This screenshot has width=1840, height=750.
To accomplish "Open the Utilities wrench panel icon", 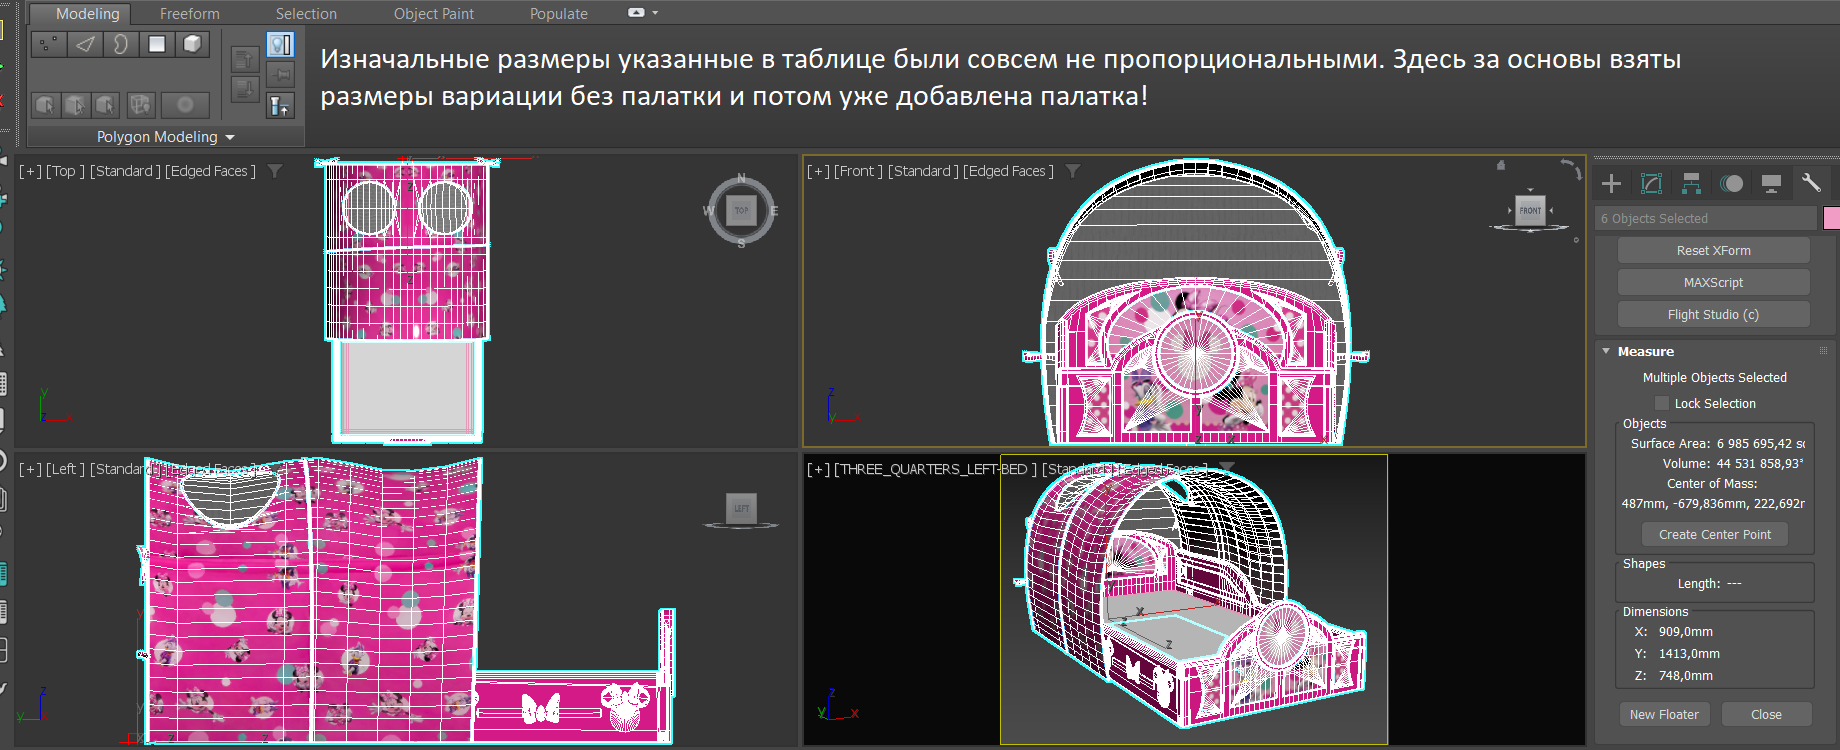I will [x=1811, y=183].
